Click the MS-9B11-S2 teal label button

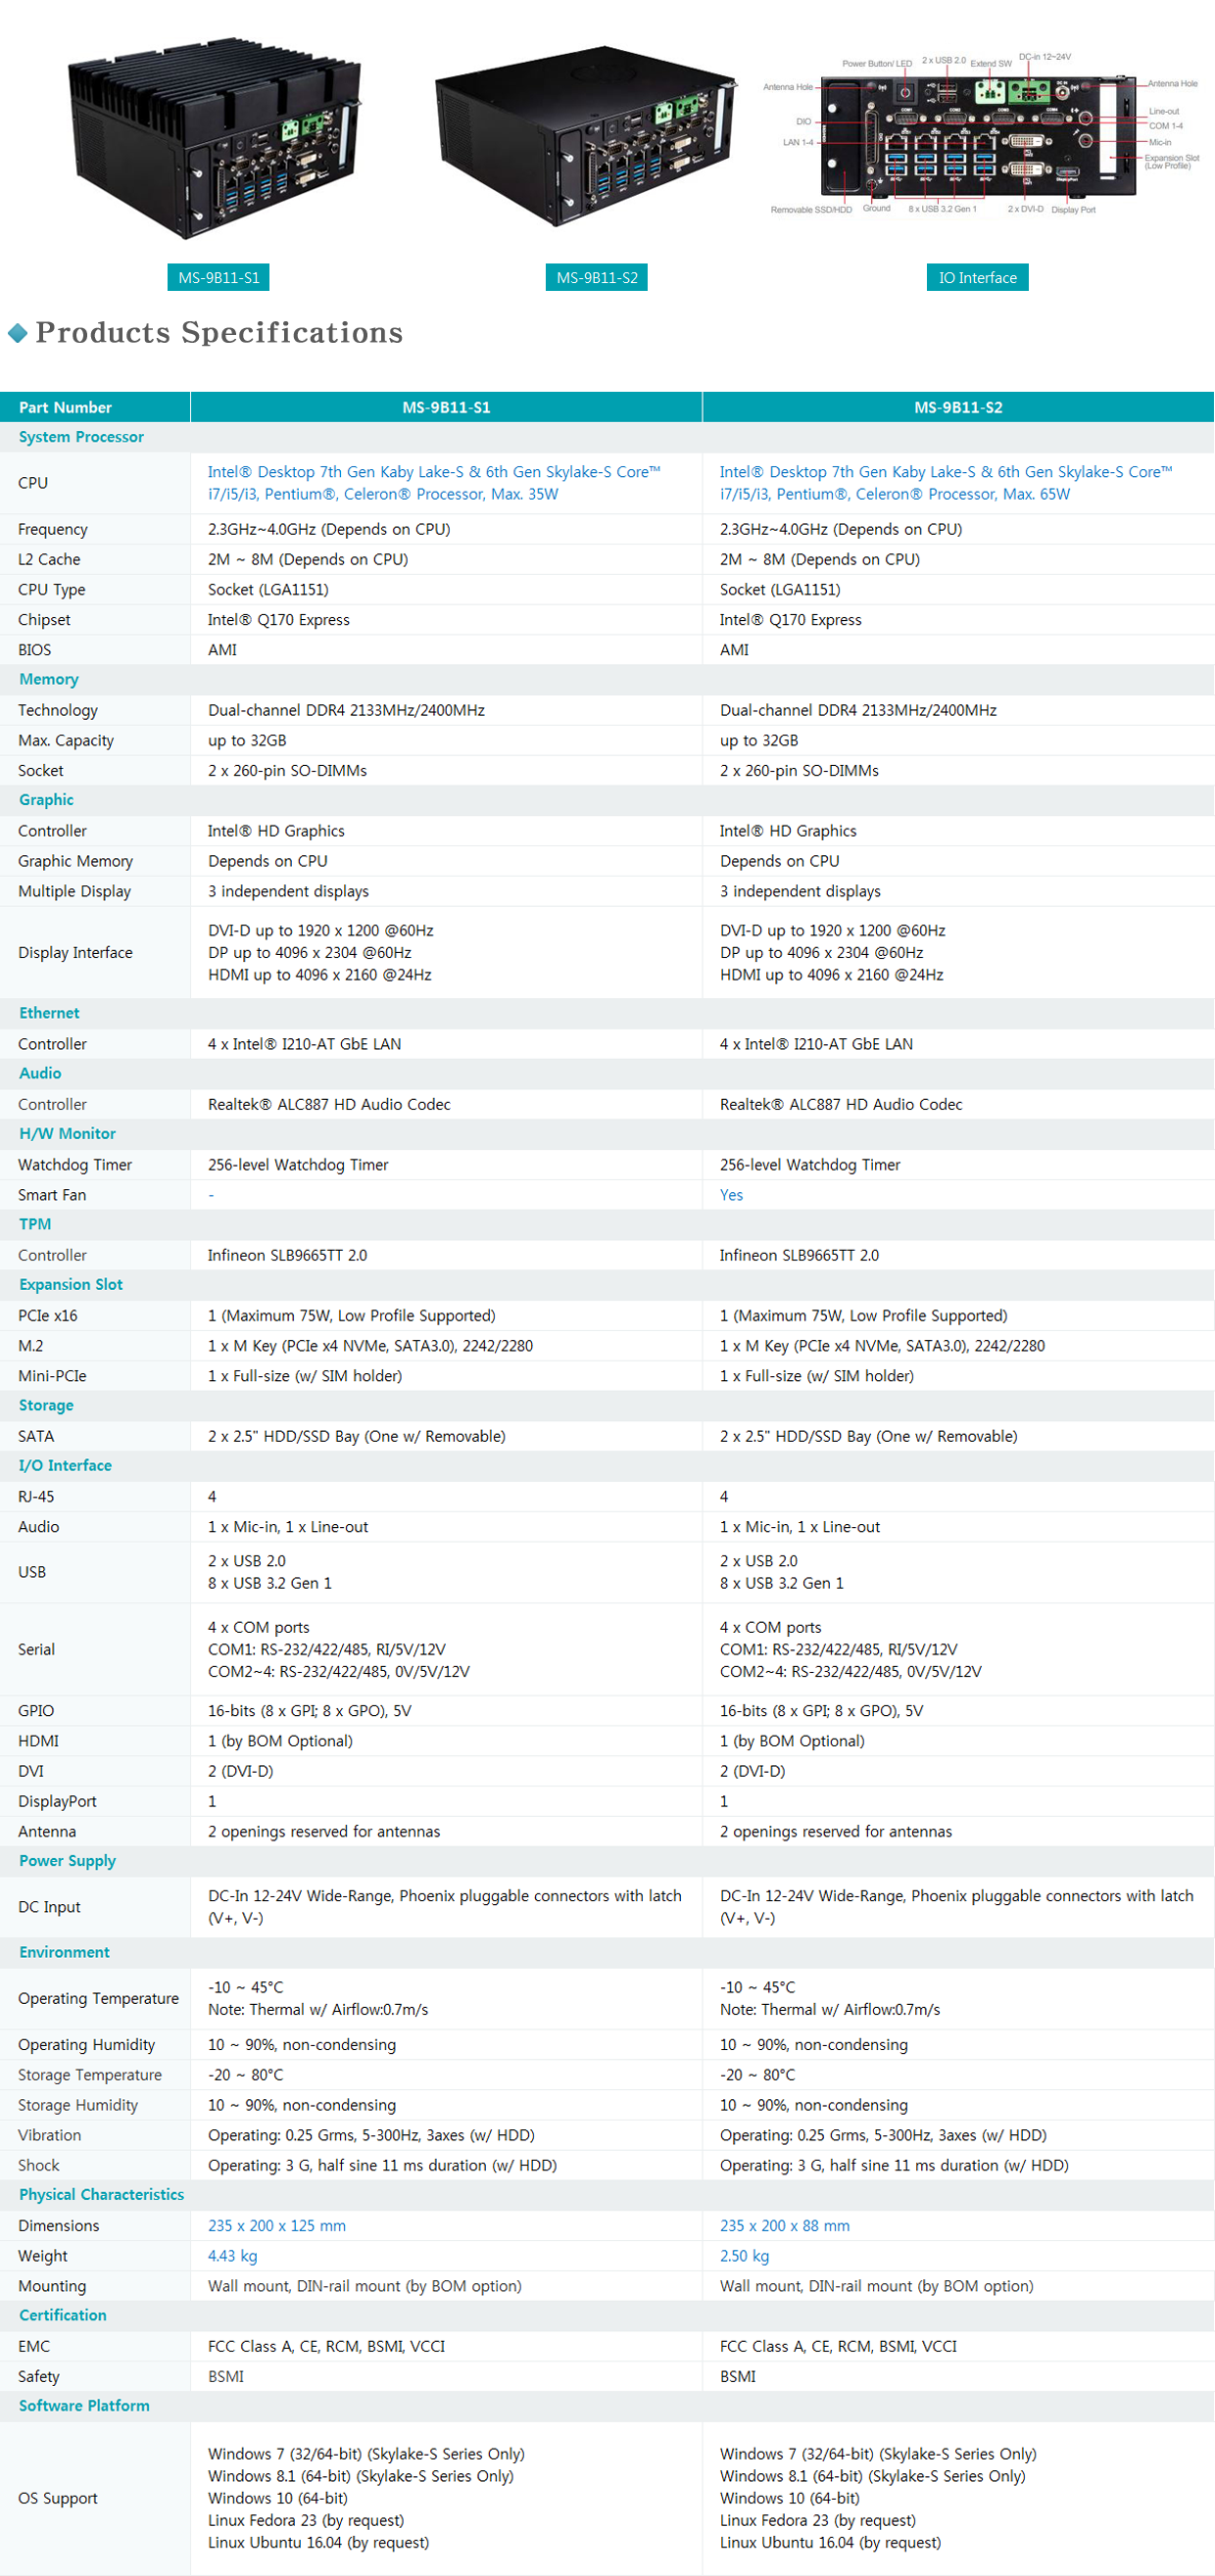point(596,277)
